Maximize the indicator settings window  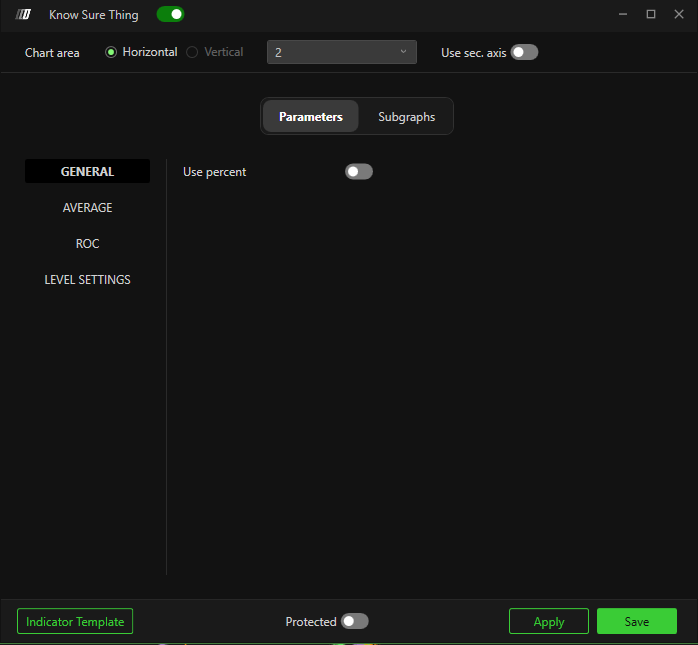(651, 14)
